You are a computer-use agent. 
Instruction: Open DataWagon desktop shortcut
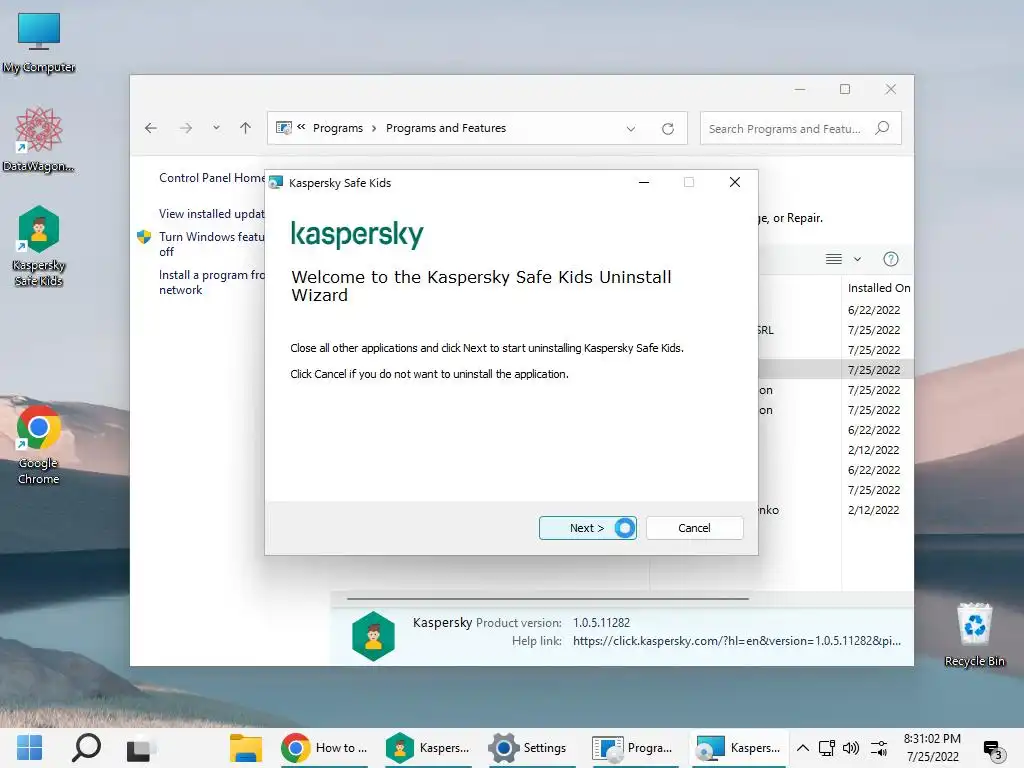[x=39, y=140]
